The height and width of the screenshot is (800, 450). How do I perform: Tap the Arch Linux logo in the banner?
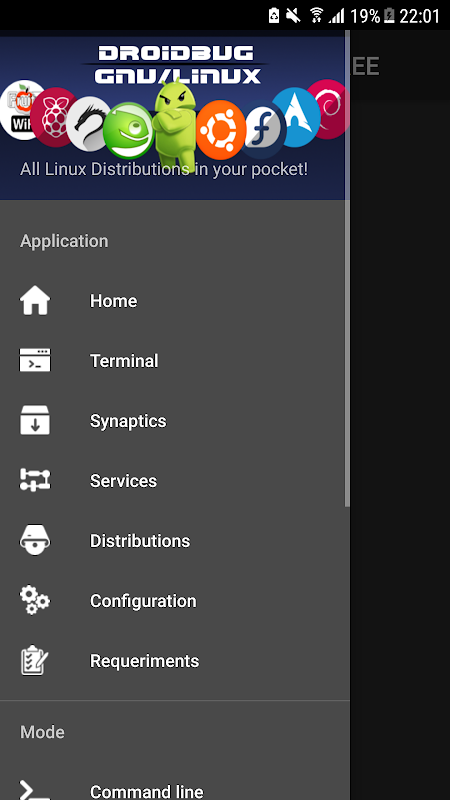click(x=297, y=117)
